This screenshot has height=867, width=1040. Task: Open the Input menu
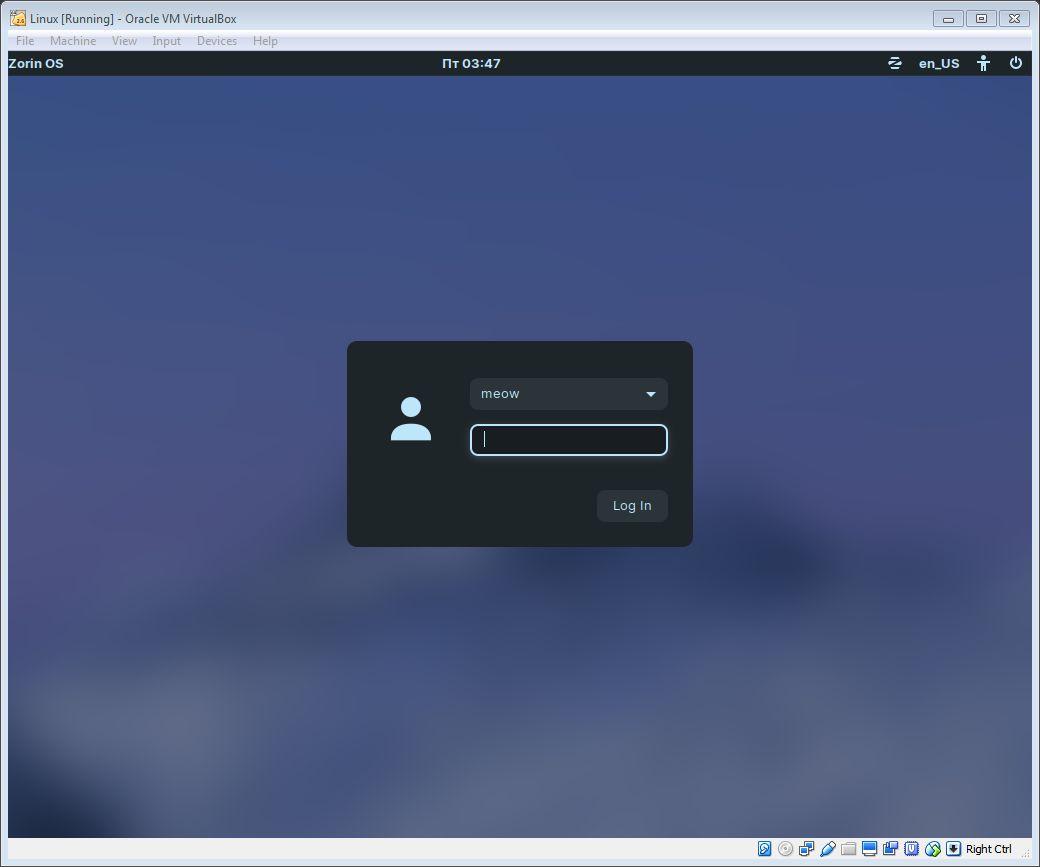[x=166, y=41]
